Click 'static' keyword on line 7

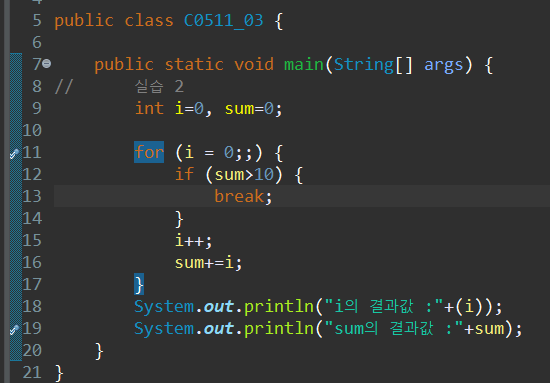(194, 65)
